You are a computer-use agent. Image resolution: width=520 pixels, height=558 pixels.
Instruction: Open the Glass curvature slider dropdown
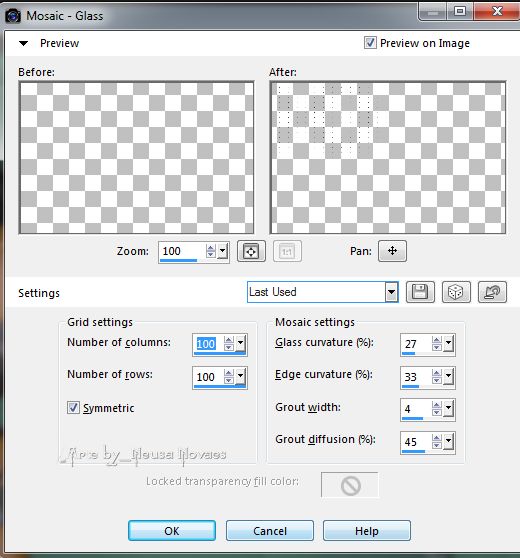[448, 343]
